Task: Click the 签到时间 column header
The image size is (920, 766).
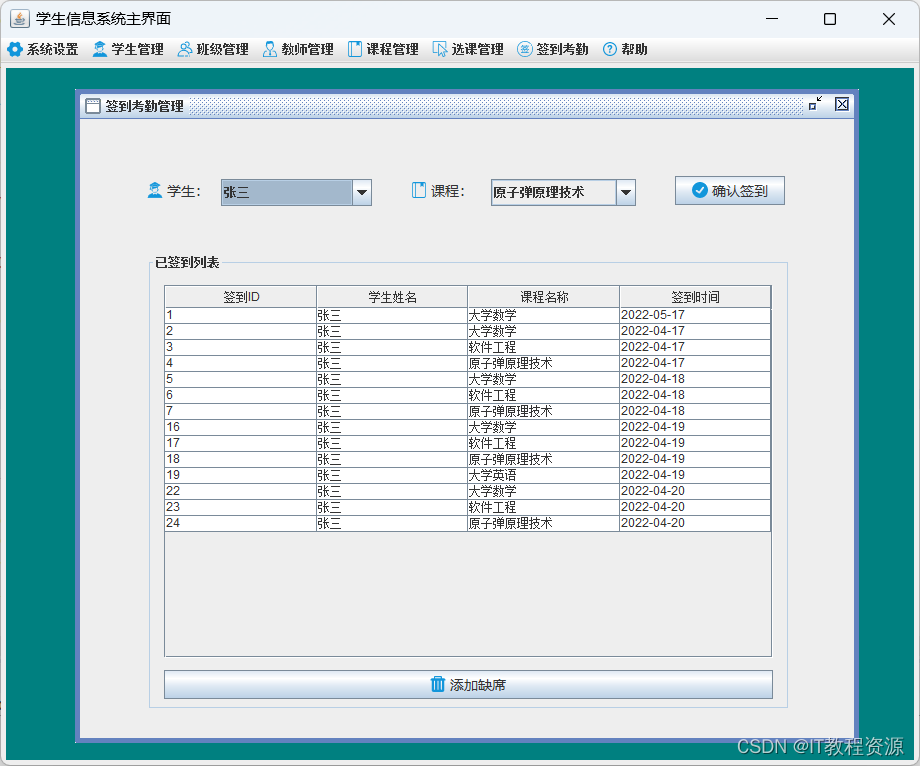Action: pos(695,297)
